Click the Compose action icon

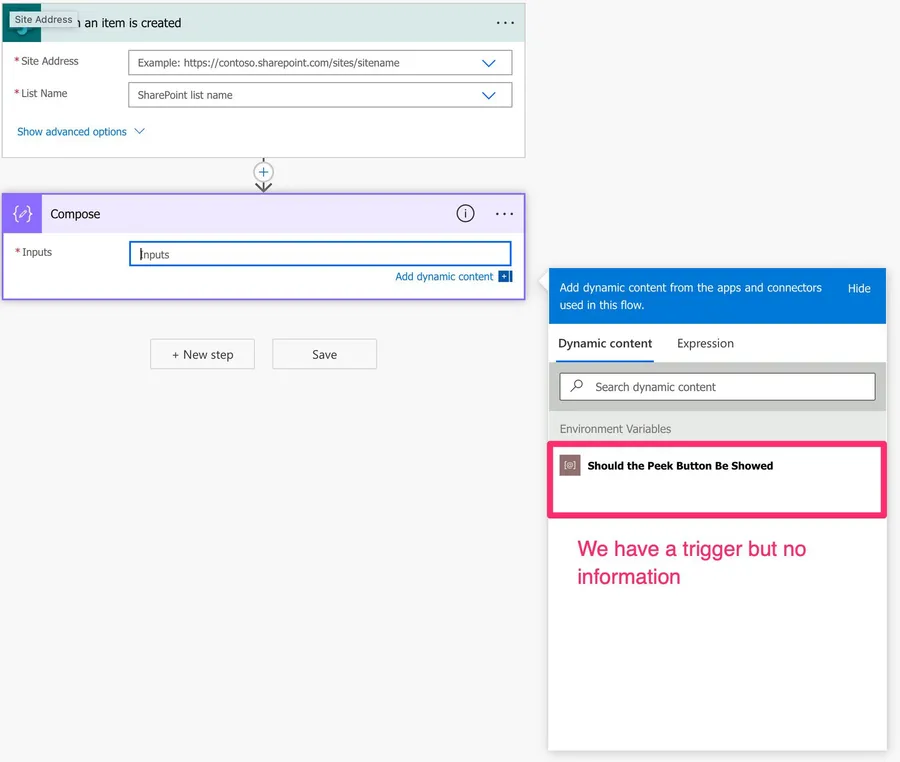pyautogui.click(x=22, y=214)
